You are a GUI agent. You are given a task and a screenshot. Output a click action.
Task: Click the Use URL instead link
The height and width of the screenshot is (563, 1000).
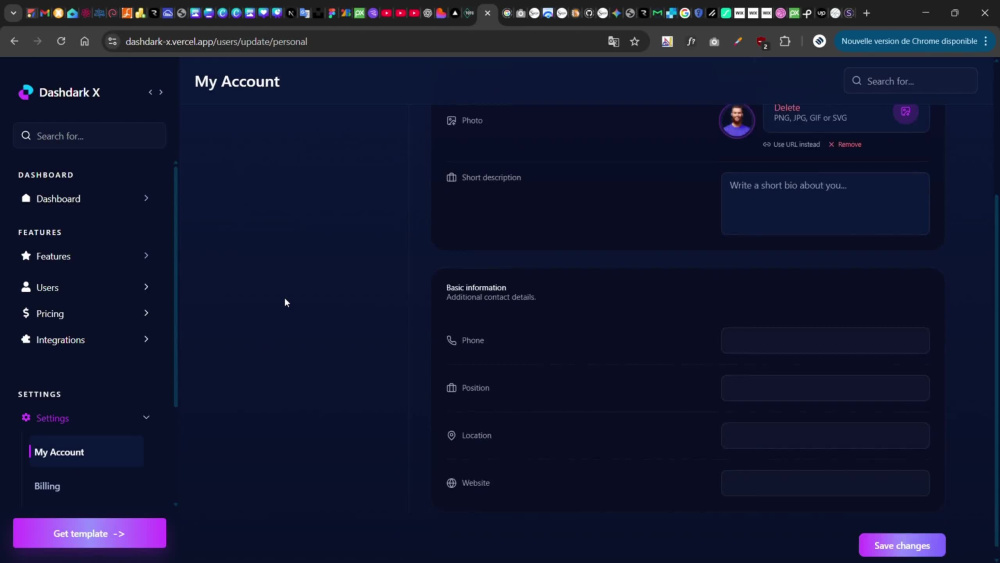pyautogui.click(x=791, y=145)
